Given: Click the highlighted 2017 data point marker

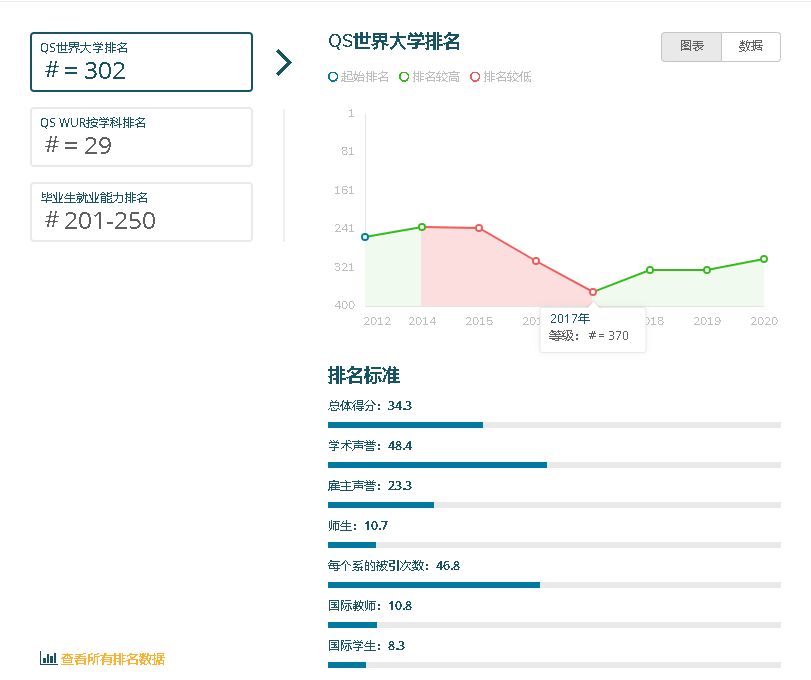Looking at the screenshot, I should pos(593,291).
